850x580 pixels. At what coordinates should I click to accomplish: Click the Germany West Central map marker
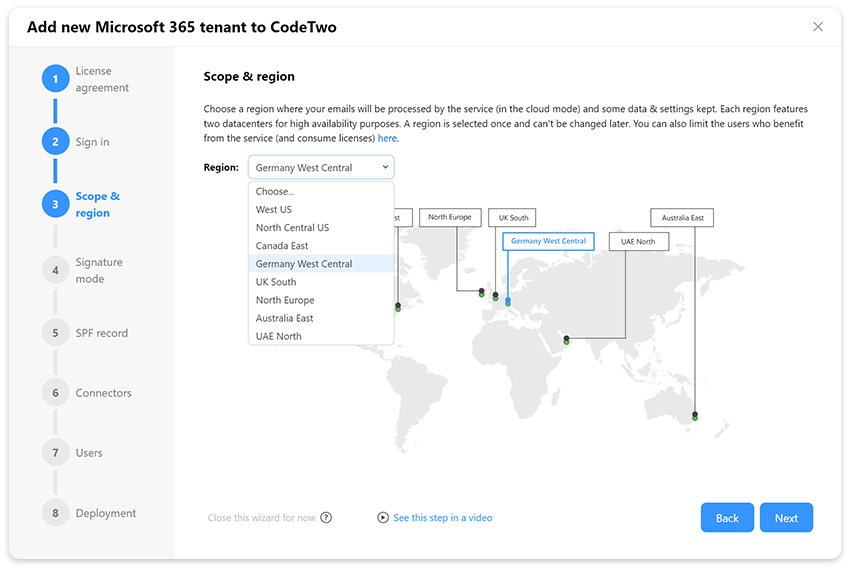coord(507,301)
